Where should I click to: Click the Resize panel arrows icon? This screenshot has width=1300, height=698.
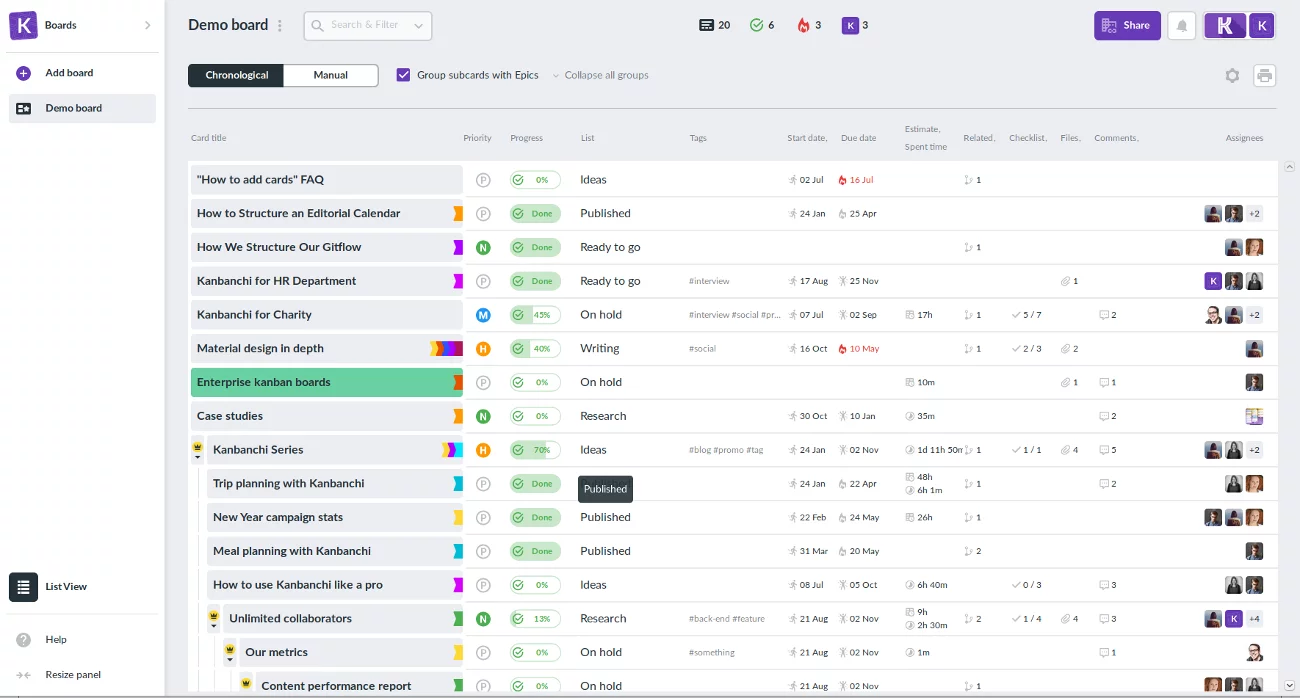point(24,675)
